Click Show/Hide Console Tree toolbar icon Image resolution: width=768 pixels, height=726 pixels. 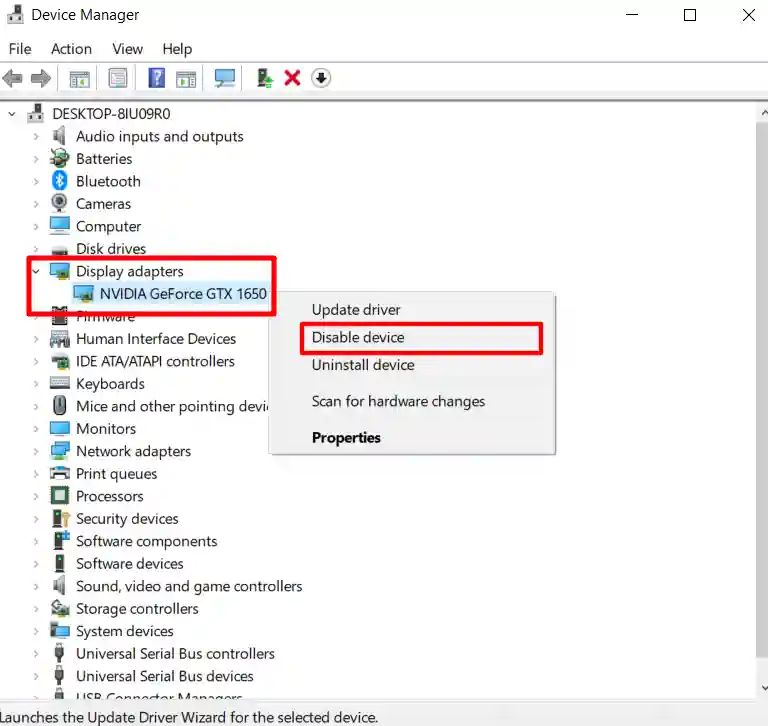pyautogui.click(x=79, y=78)
